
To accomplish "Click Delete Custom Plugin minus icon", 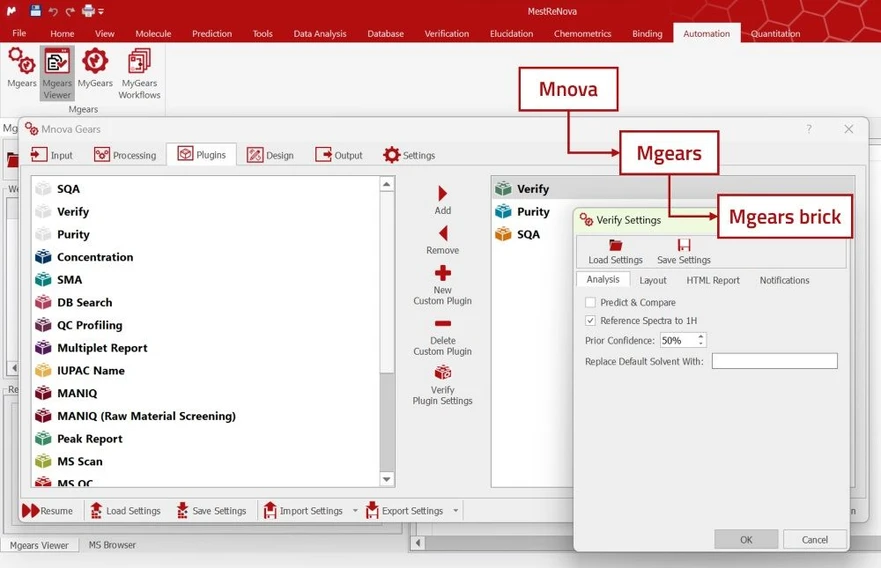I will [442, 324].
